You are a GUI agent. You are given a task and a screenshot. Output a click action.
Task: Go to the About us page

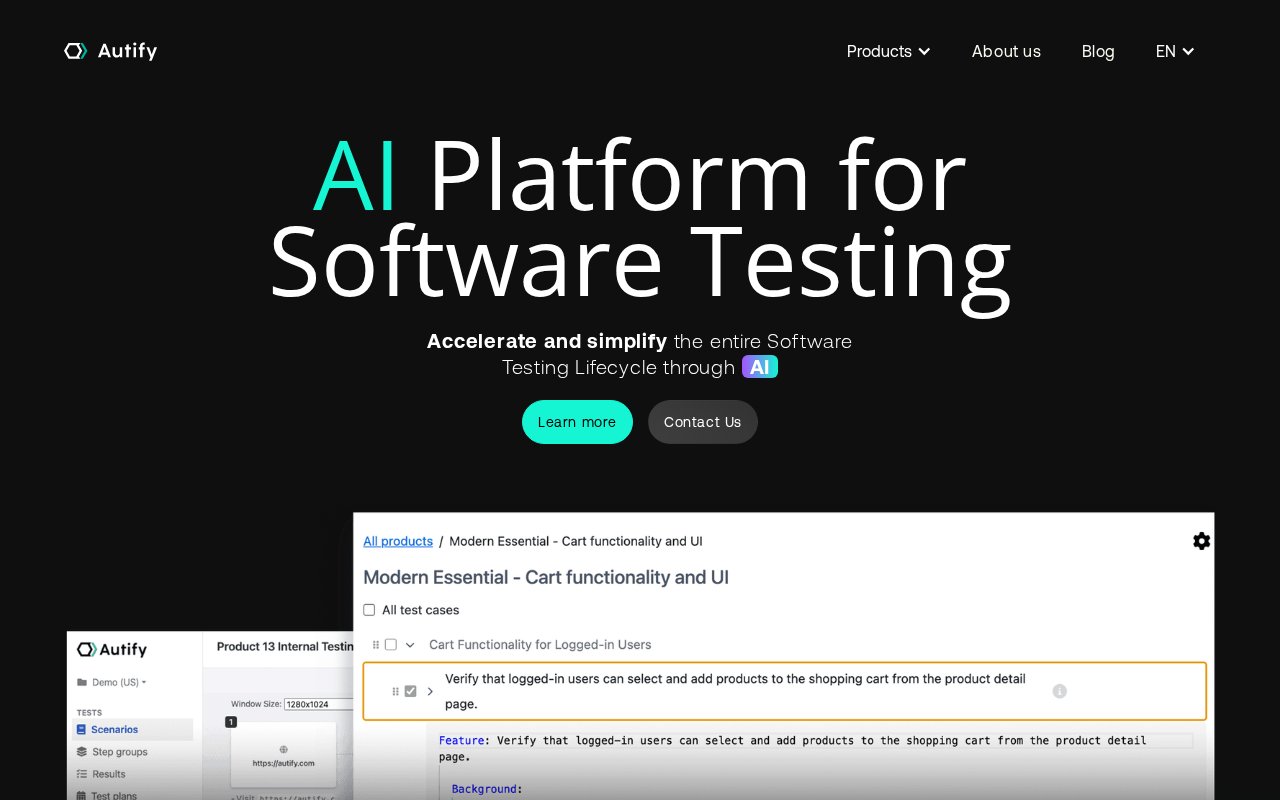[1006, 51]
